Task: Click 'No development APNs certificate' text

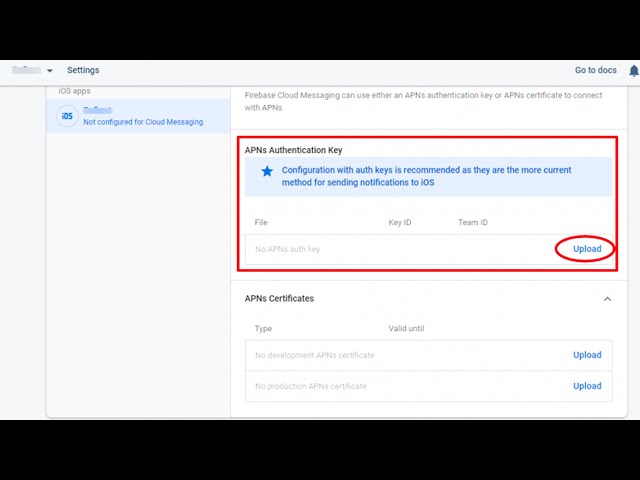Action: click(x=315, y=355)
